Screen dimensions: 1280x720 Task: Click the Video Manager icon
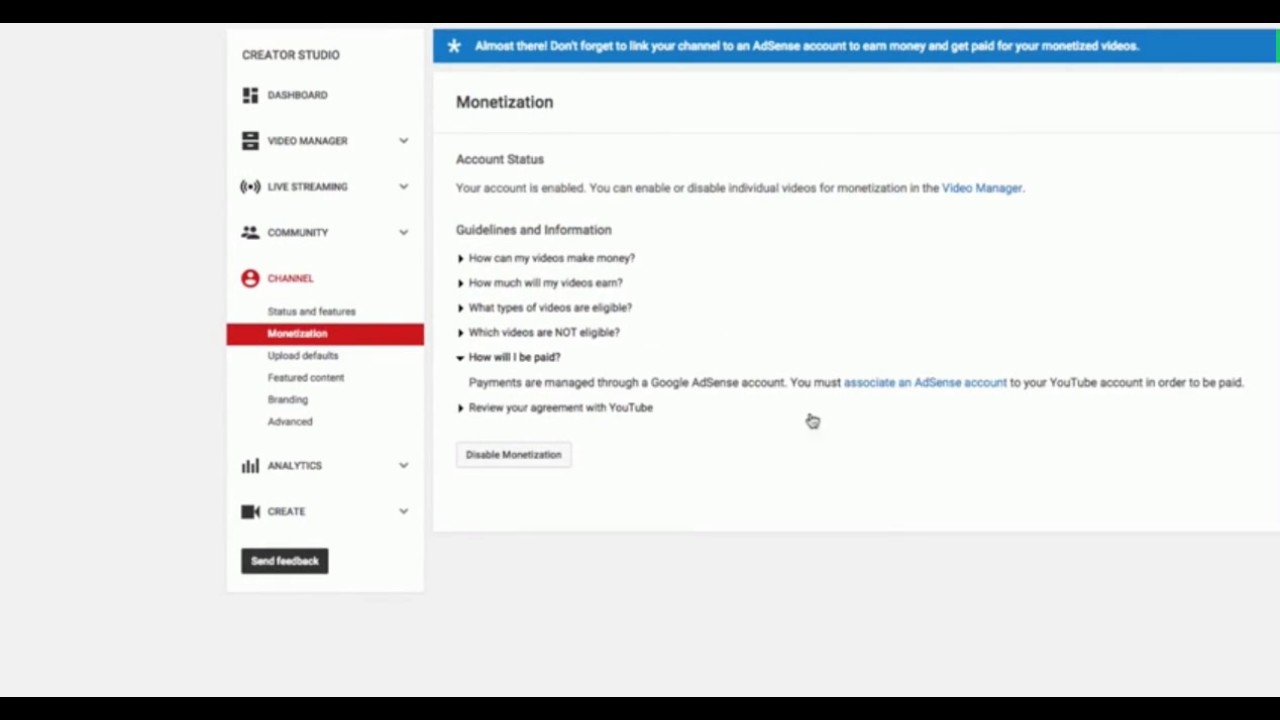[250, 141]
